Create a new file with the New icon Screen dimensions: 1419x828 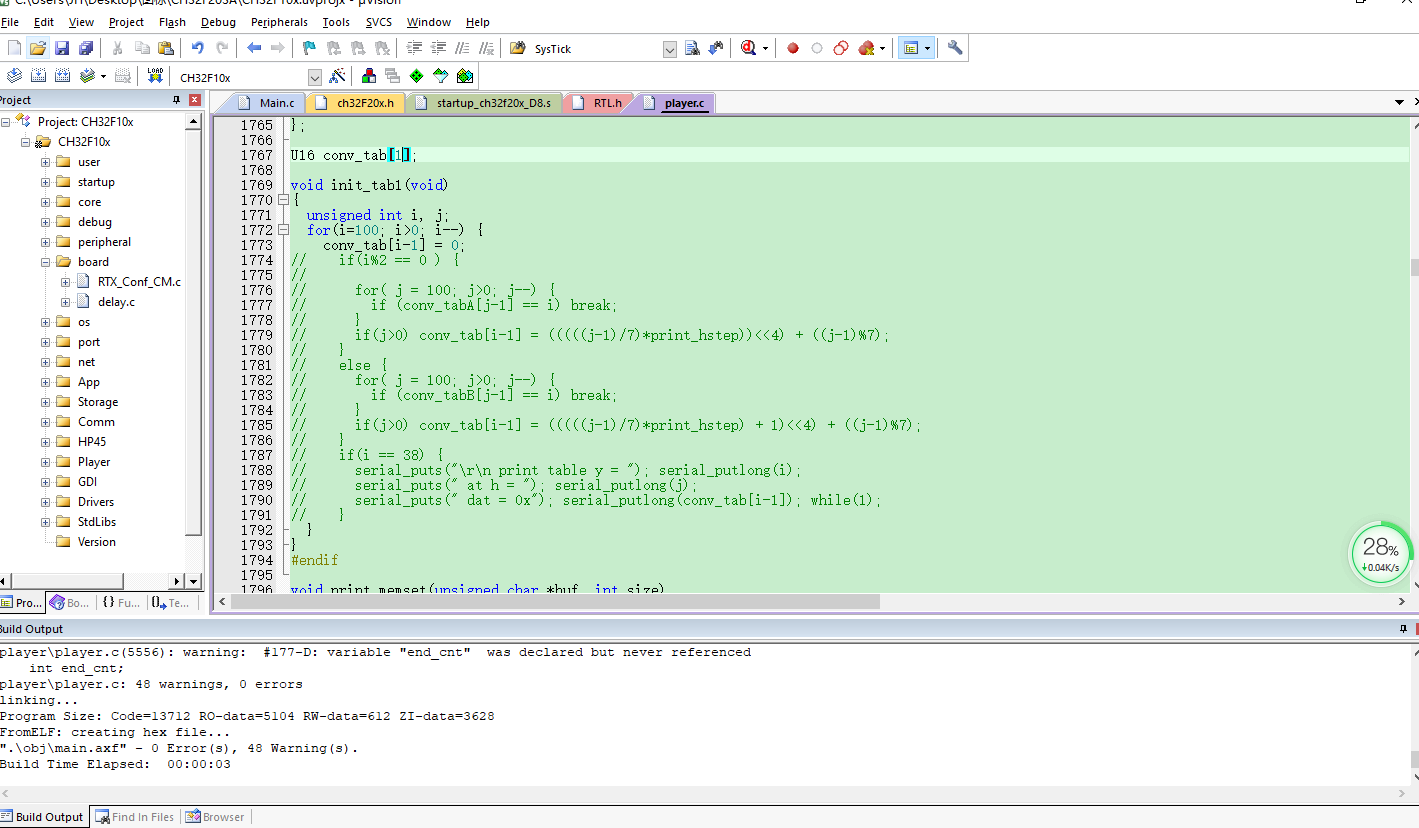[14, 48]
